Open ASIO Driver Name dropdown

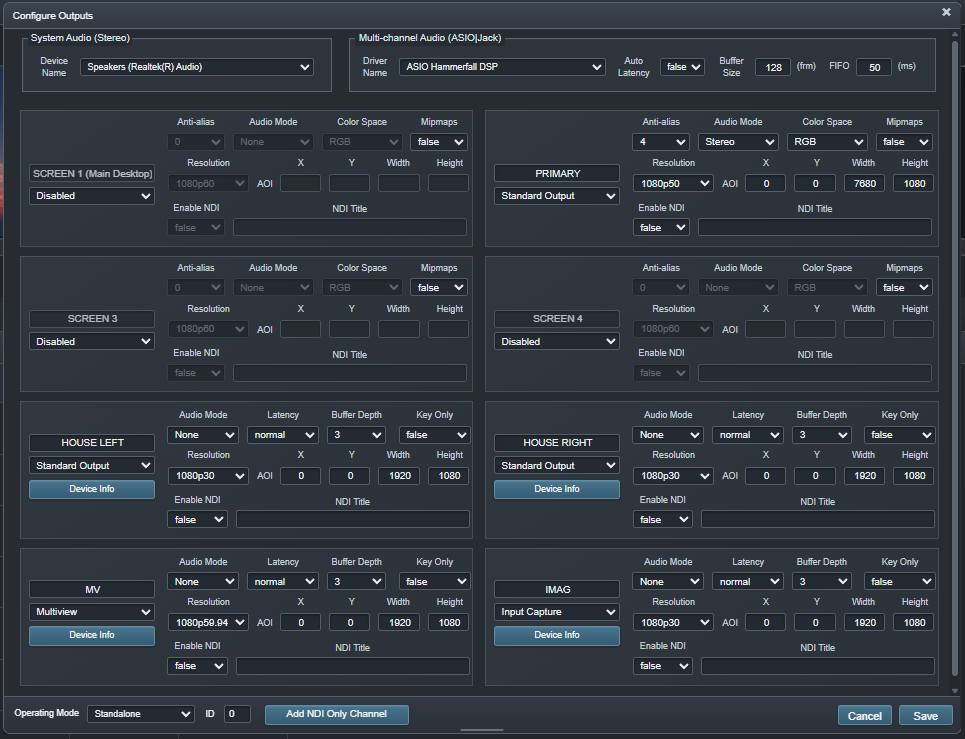coord(502,66)
